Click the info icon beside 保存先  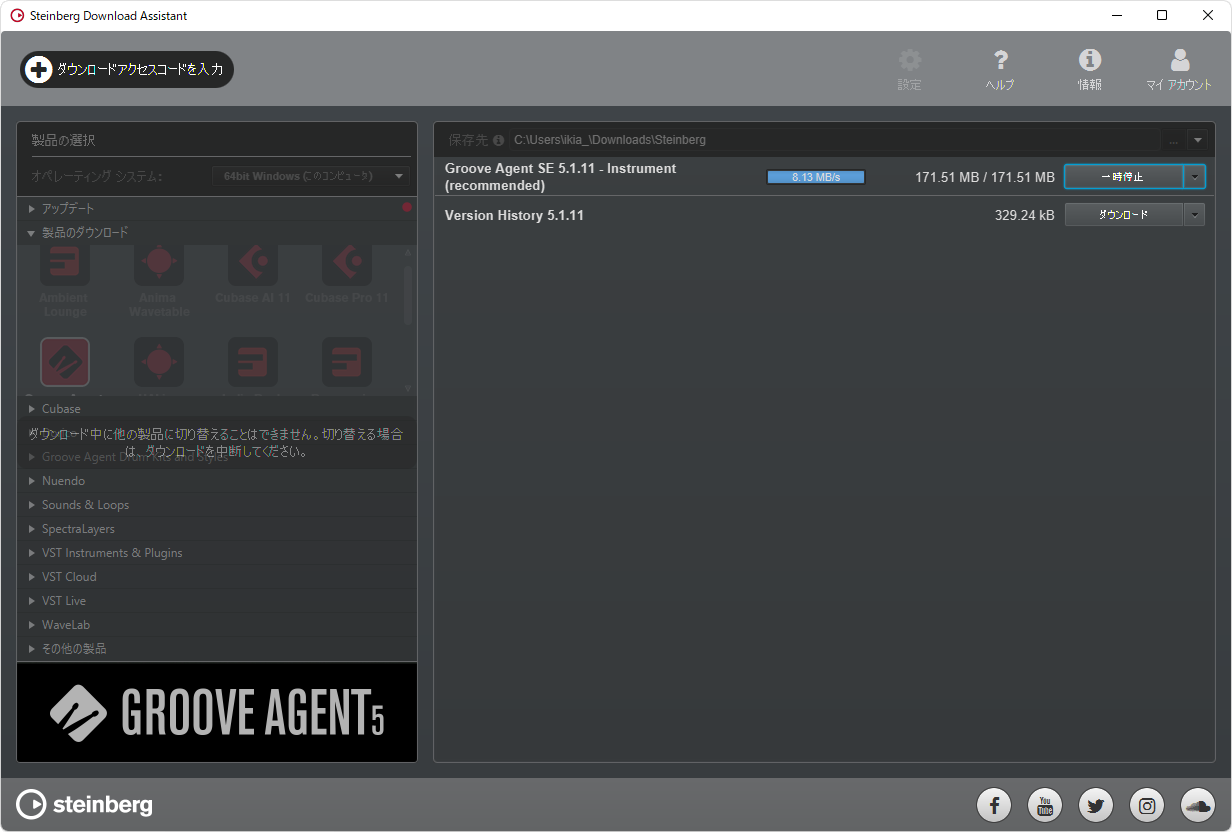tap(498, 140)
